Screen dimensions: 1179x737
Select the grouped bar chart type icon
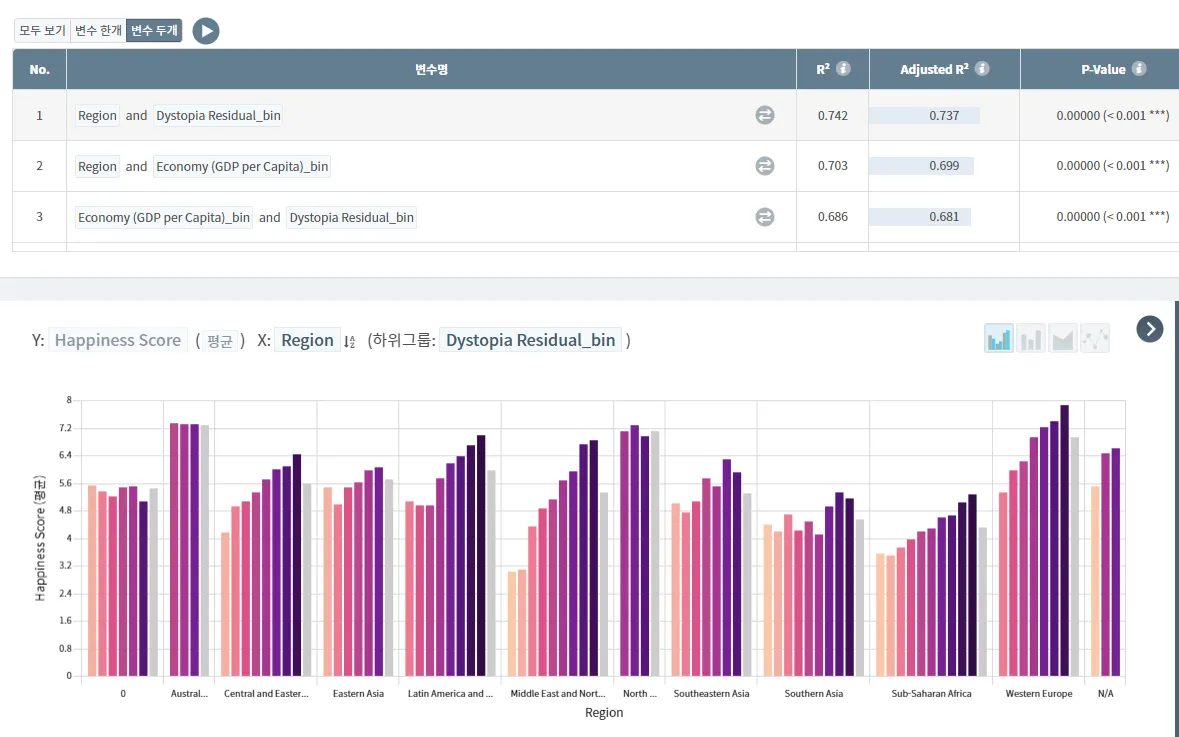click(999, 338)
